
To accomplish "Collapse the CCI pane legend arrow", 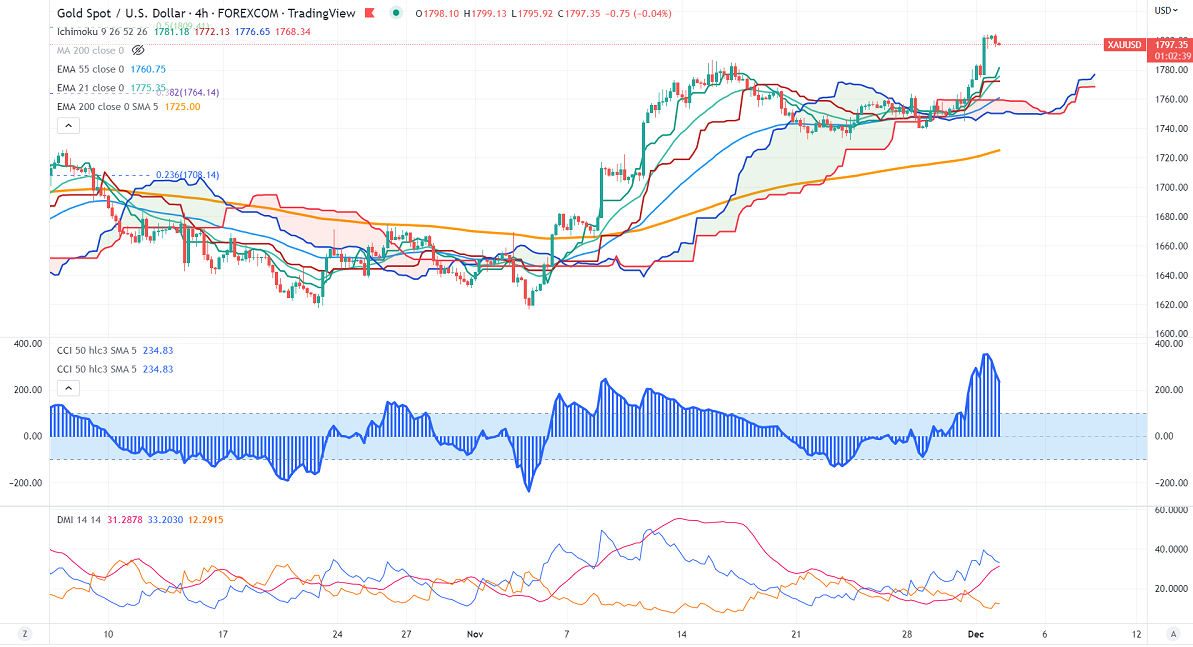I will (x=68, y=388).
